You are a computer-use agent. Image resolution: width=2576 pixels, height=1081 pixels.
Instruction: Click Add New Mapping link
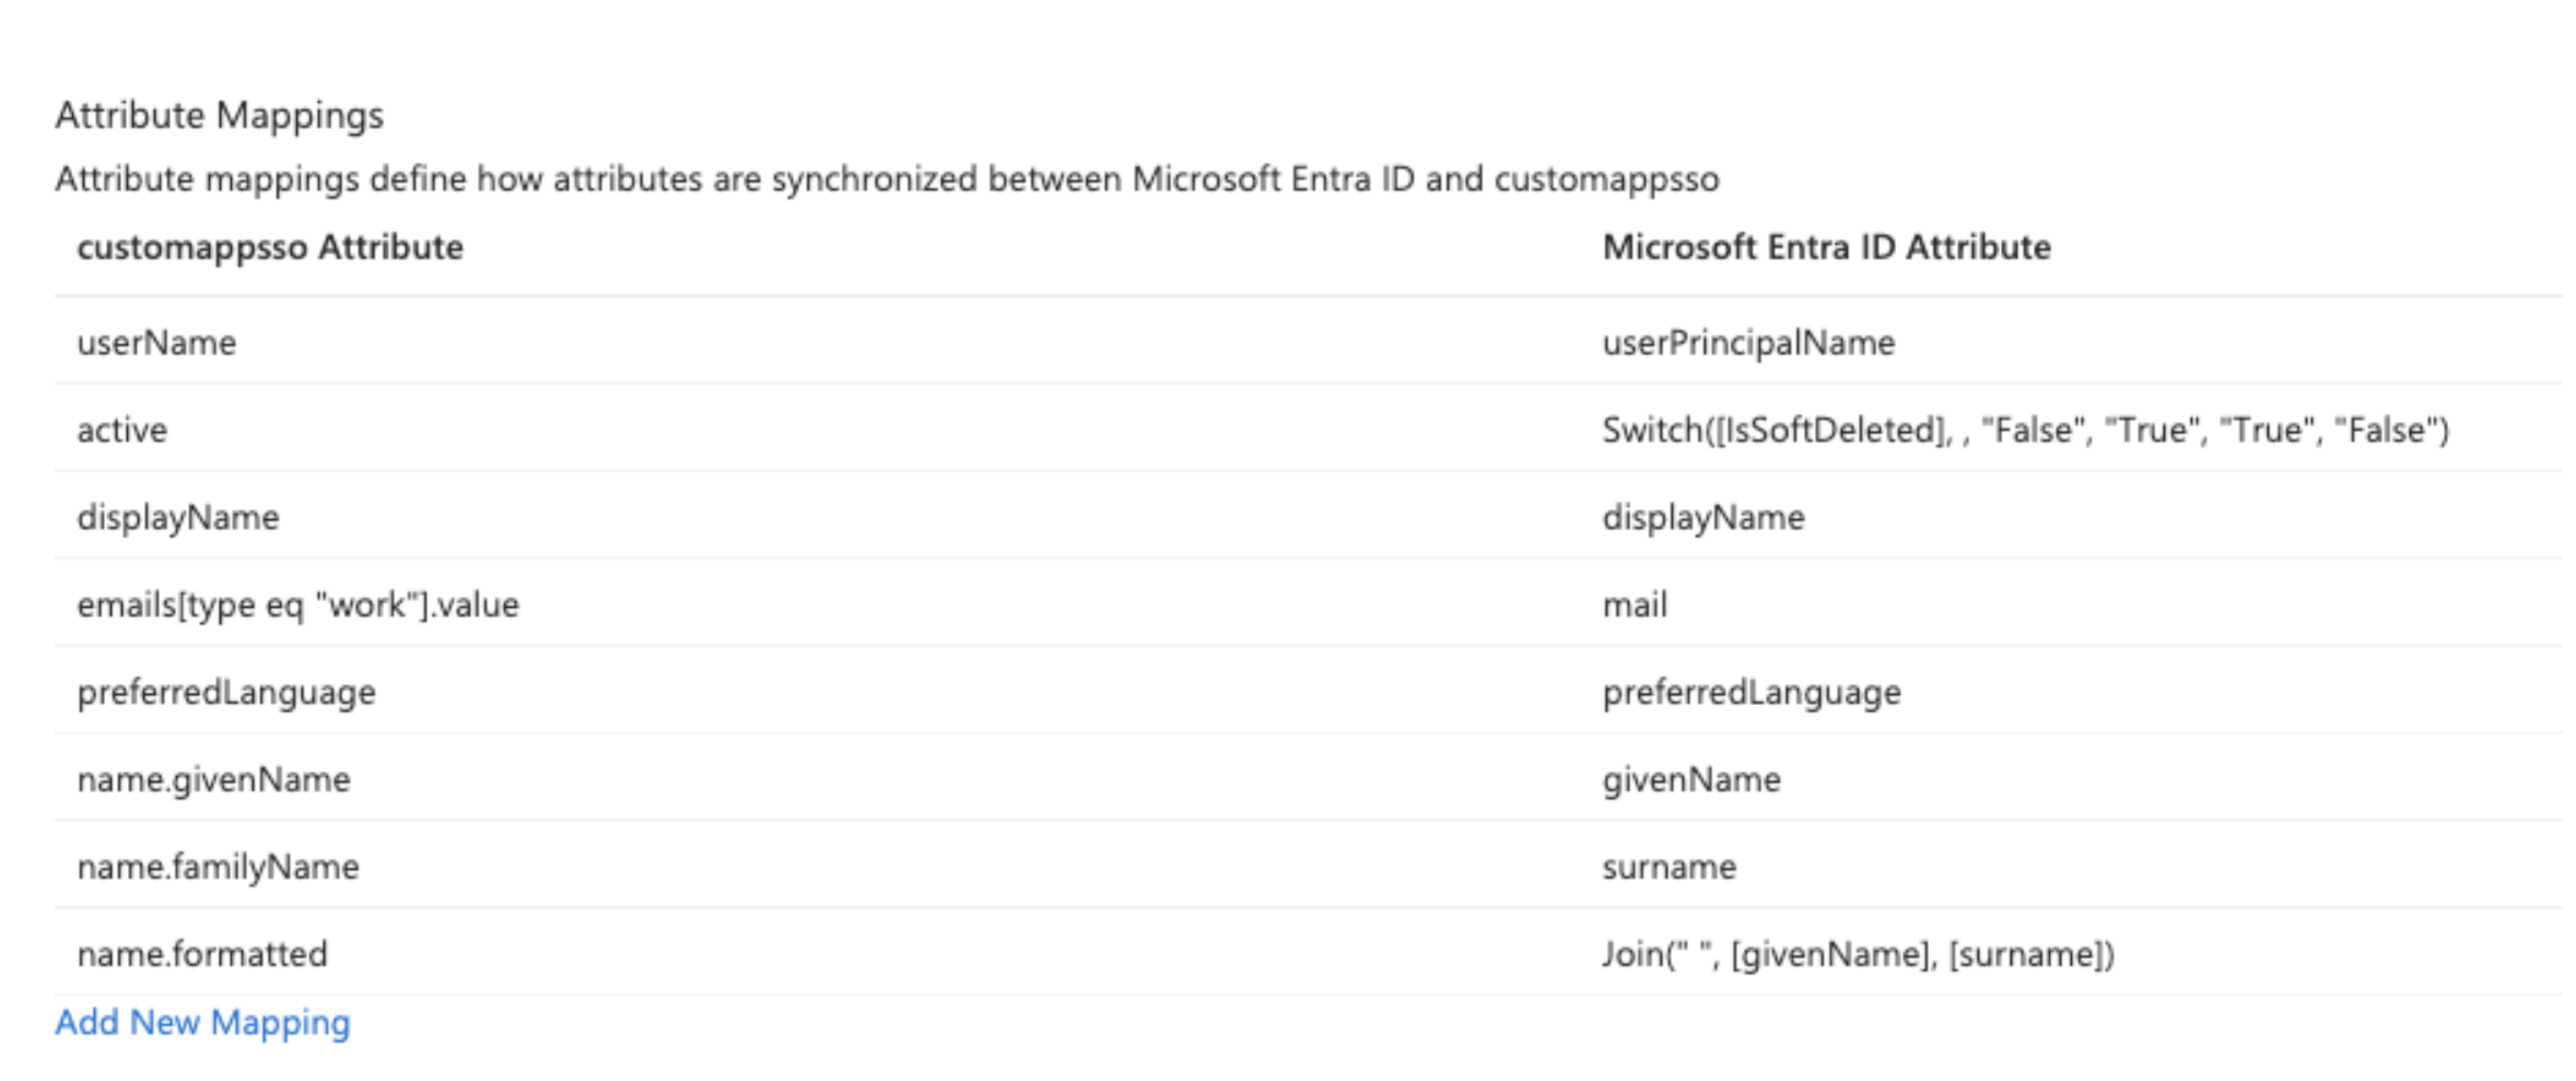click(203, 1022)
